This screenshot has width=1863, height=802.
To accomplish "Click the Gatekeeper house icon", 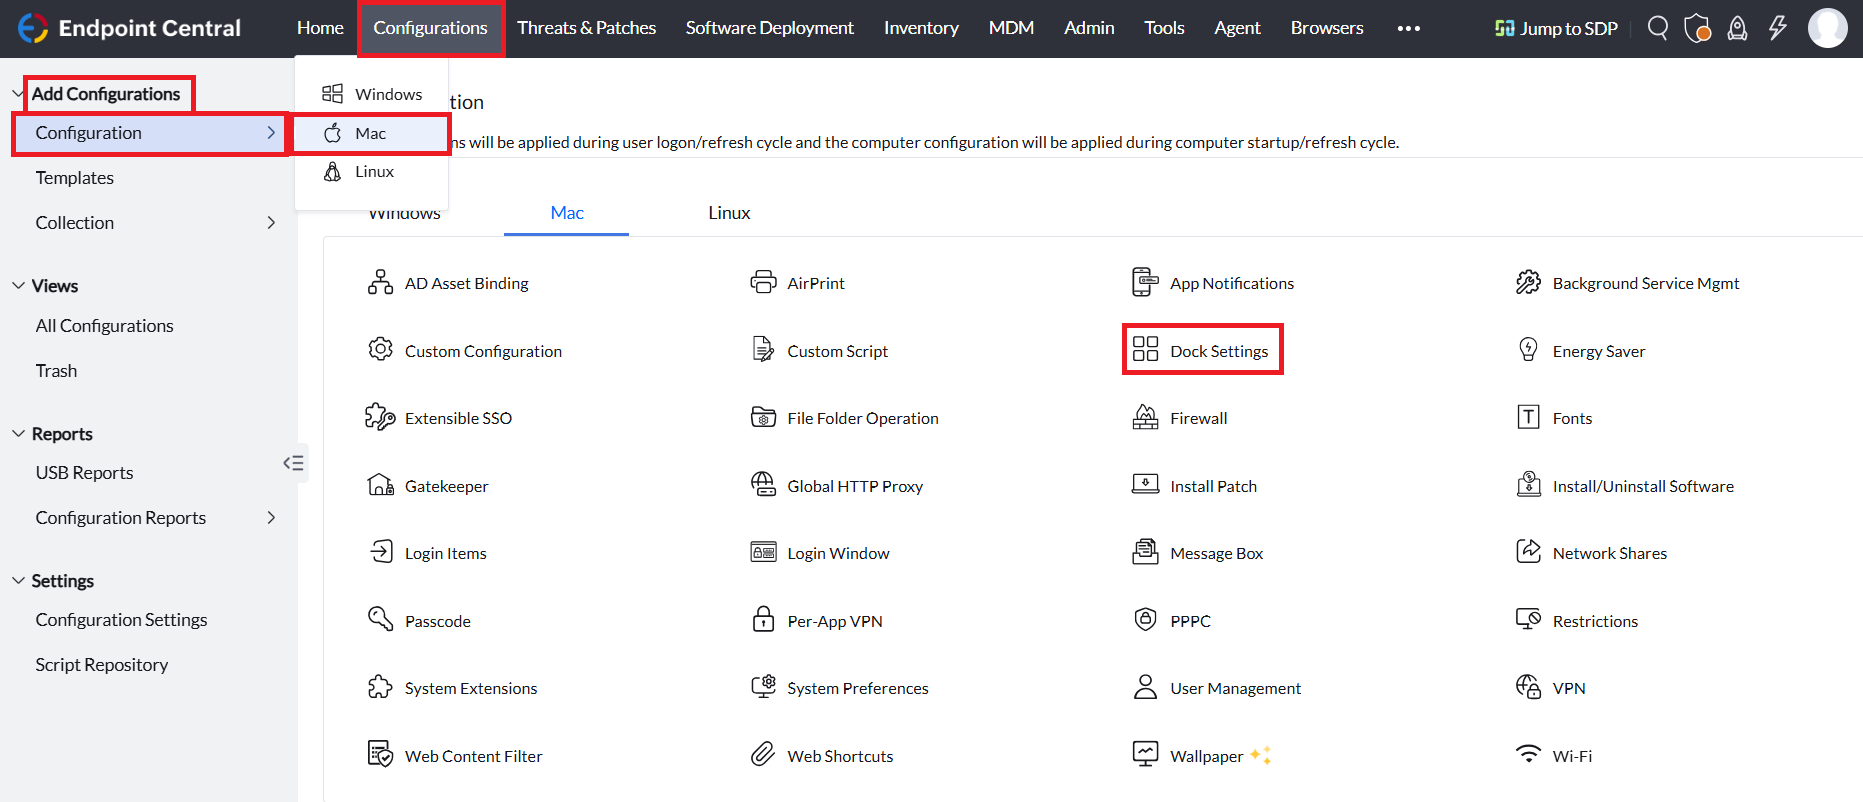I will coord(380,486).
